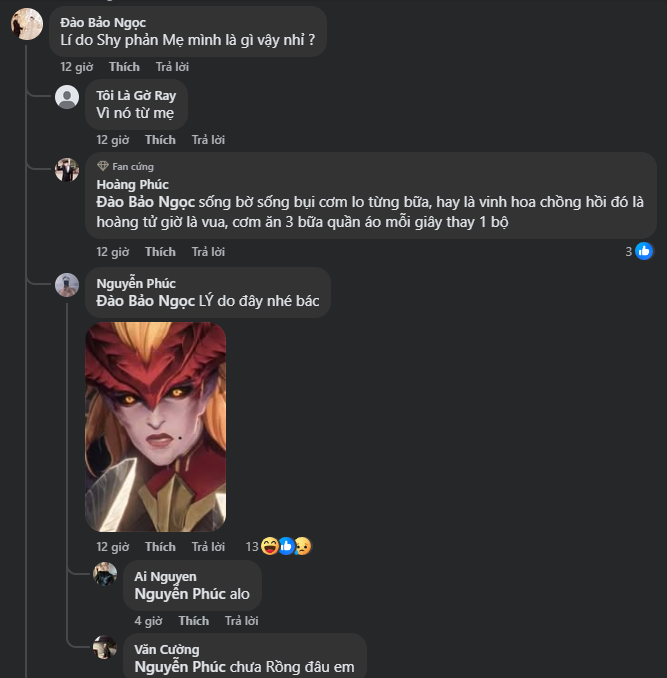The width and height of the screenshot is (667, 678).
Task: Like Ai Nguyen's alo reply
Action: [x=193, y=621]
